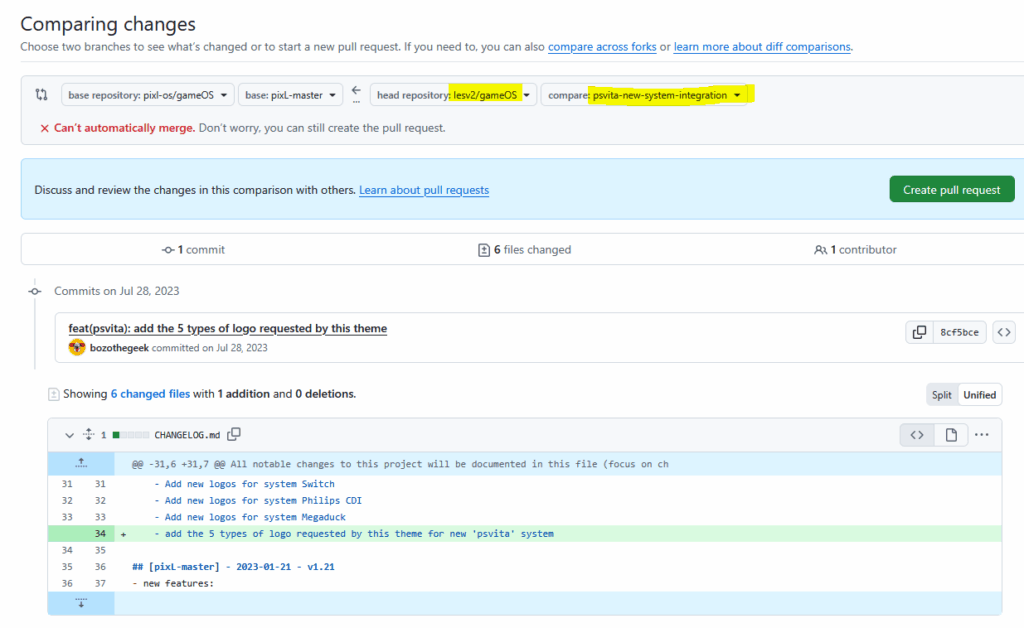
Task: Select the 6 files changed tab
Action: tap(524, 250)
